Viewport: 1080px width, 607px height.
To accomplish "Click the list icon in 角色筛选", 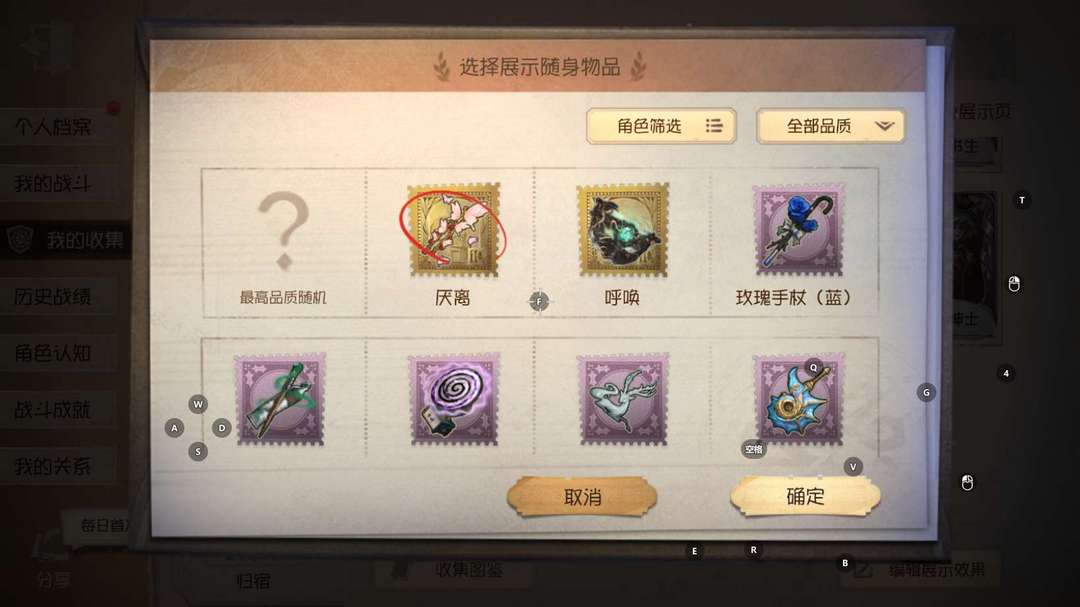I will [x=714, y=126].
